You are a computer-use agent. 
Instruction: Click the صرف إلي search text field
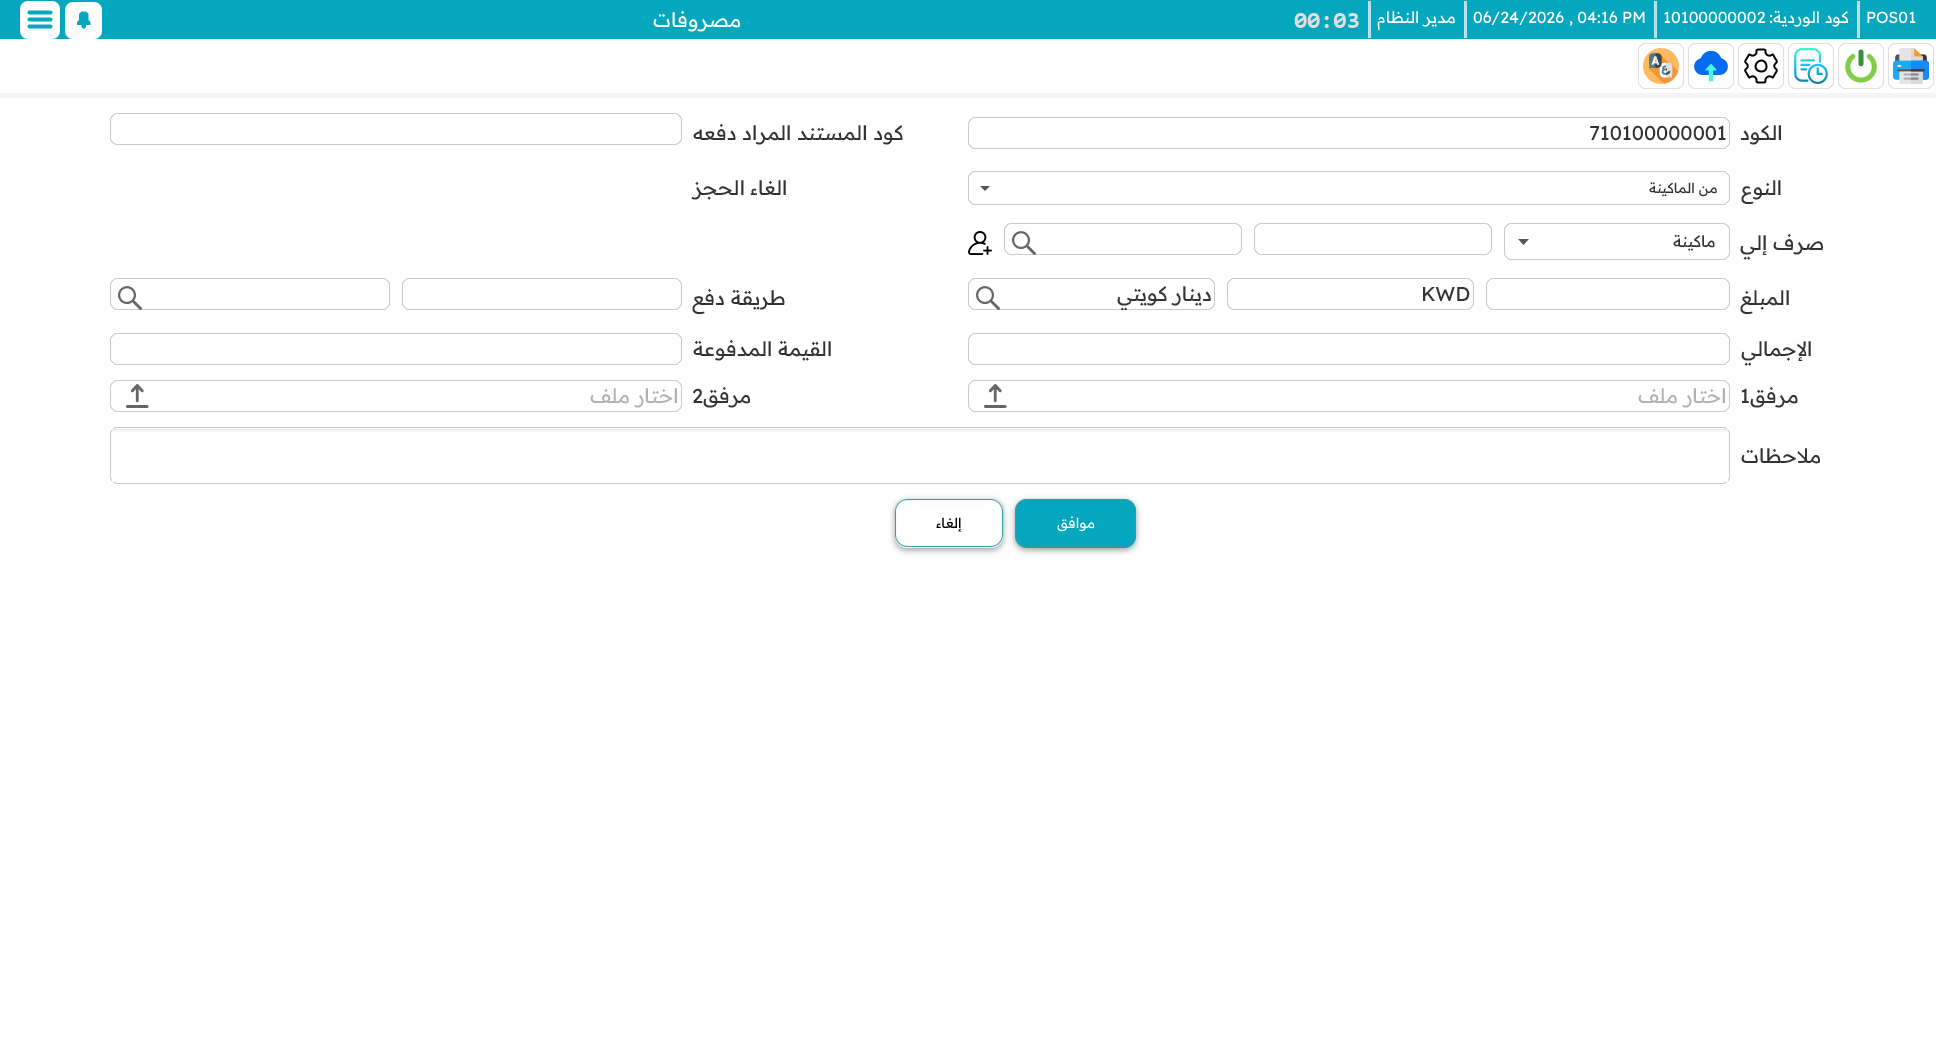(x=1122, y=239)
